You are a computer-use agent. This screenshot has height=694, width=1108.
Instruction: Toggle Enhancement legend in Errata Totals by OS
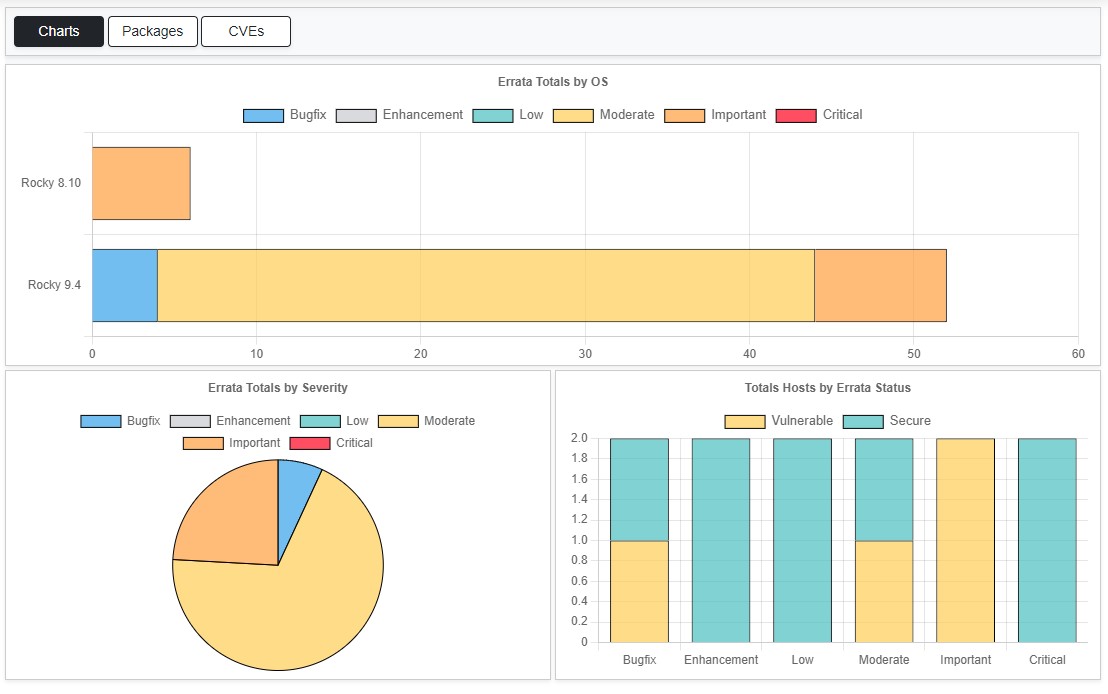[x=400, y=115]
